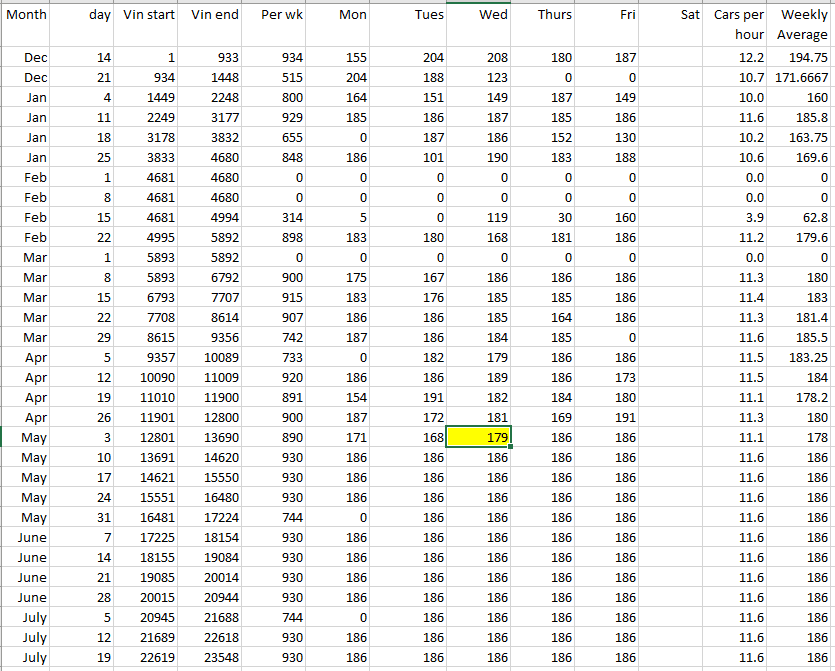Click the Vin start header cell
The height and width of the screenshot is (671, 835).
point(148,16)
